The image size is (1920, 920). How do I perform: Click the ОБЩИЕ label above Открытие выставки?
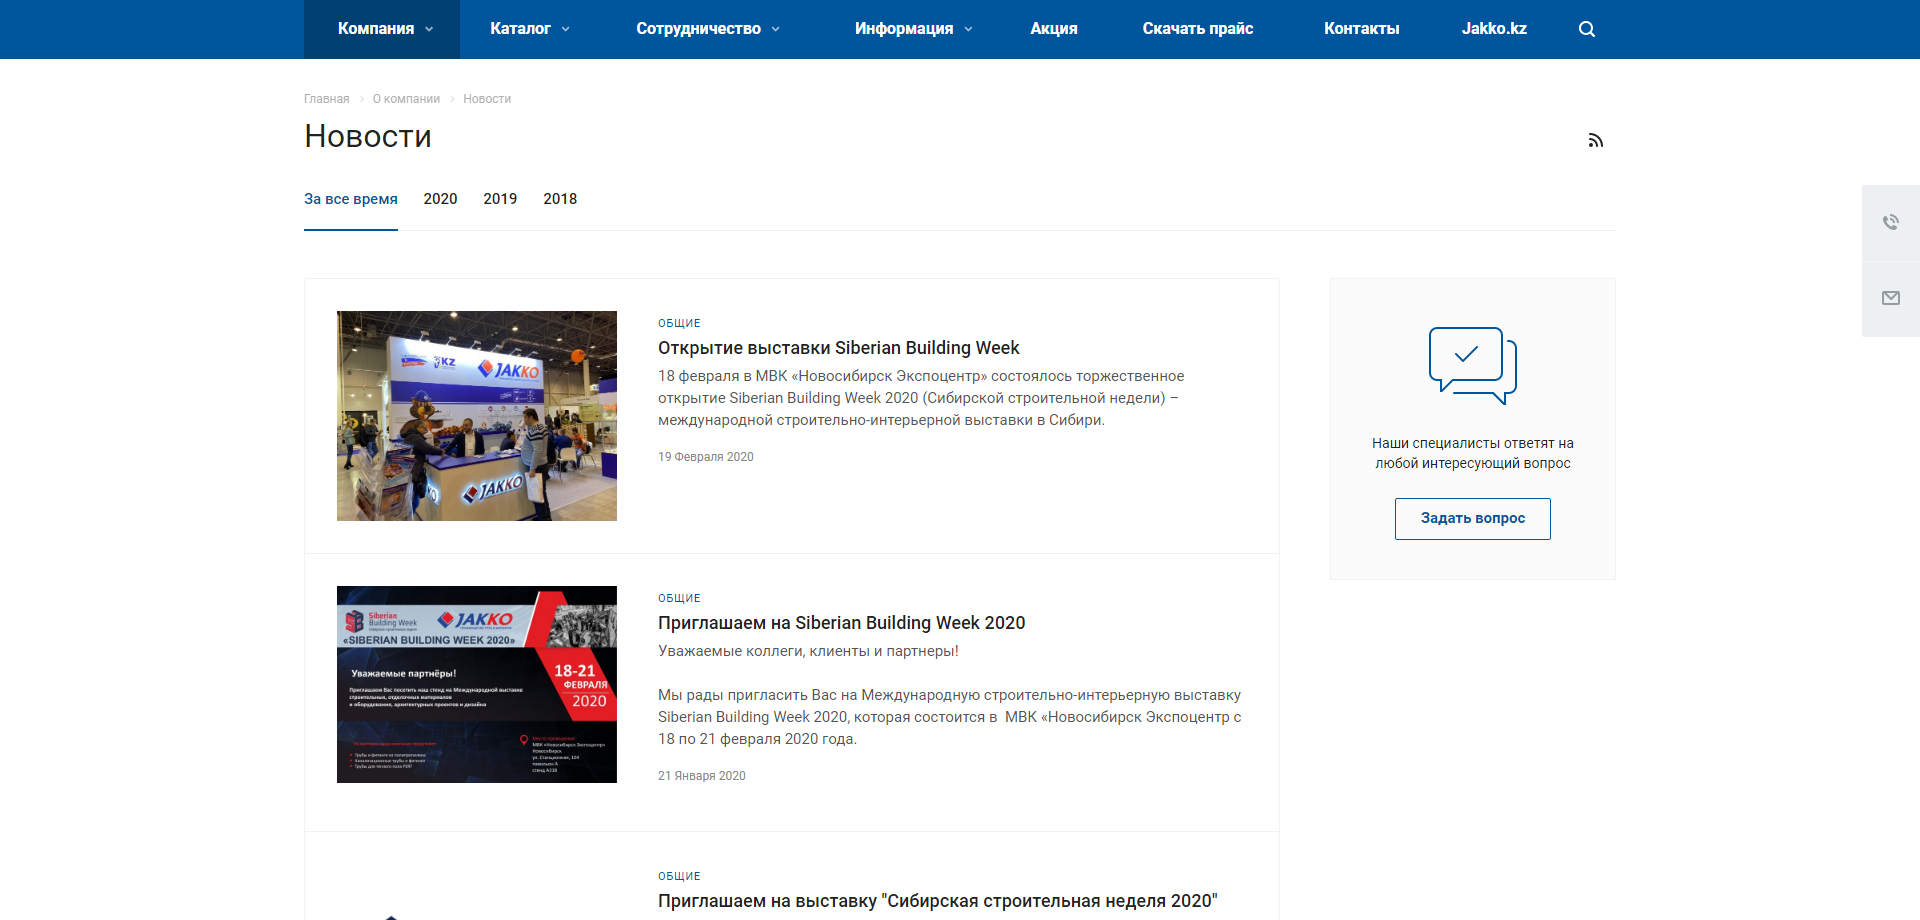click(679, 323)
